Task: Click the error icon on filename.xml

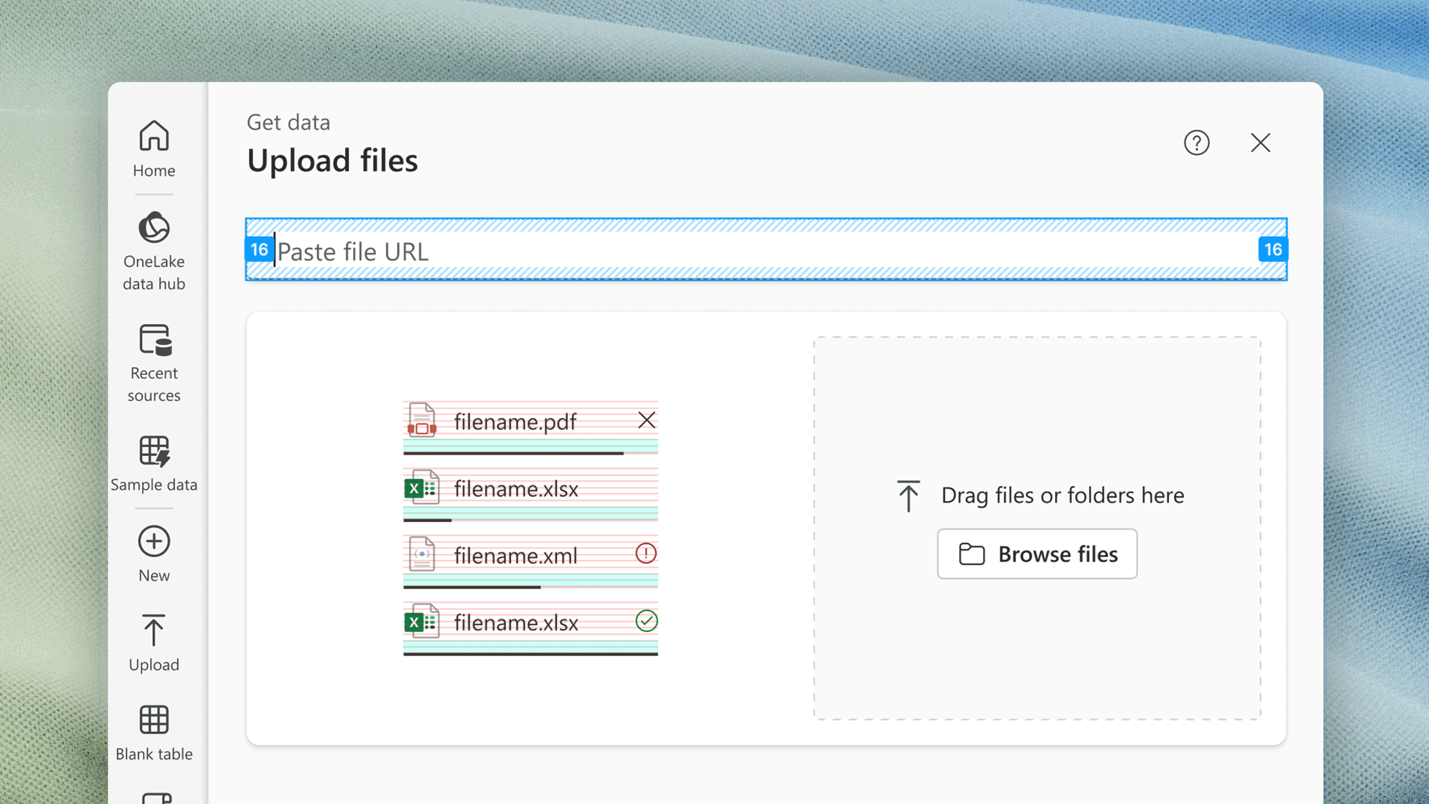Action: (x=646, y=553)
